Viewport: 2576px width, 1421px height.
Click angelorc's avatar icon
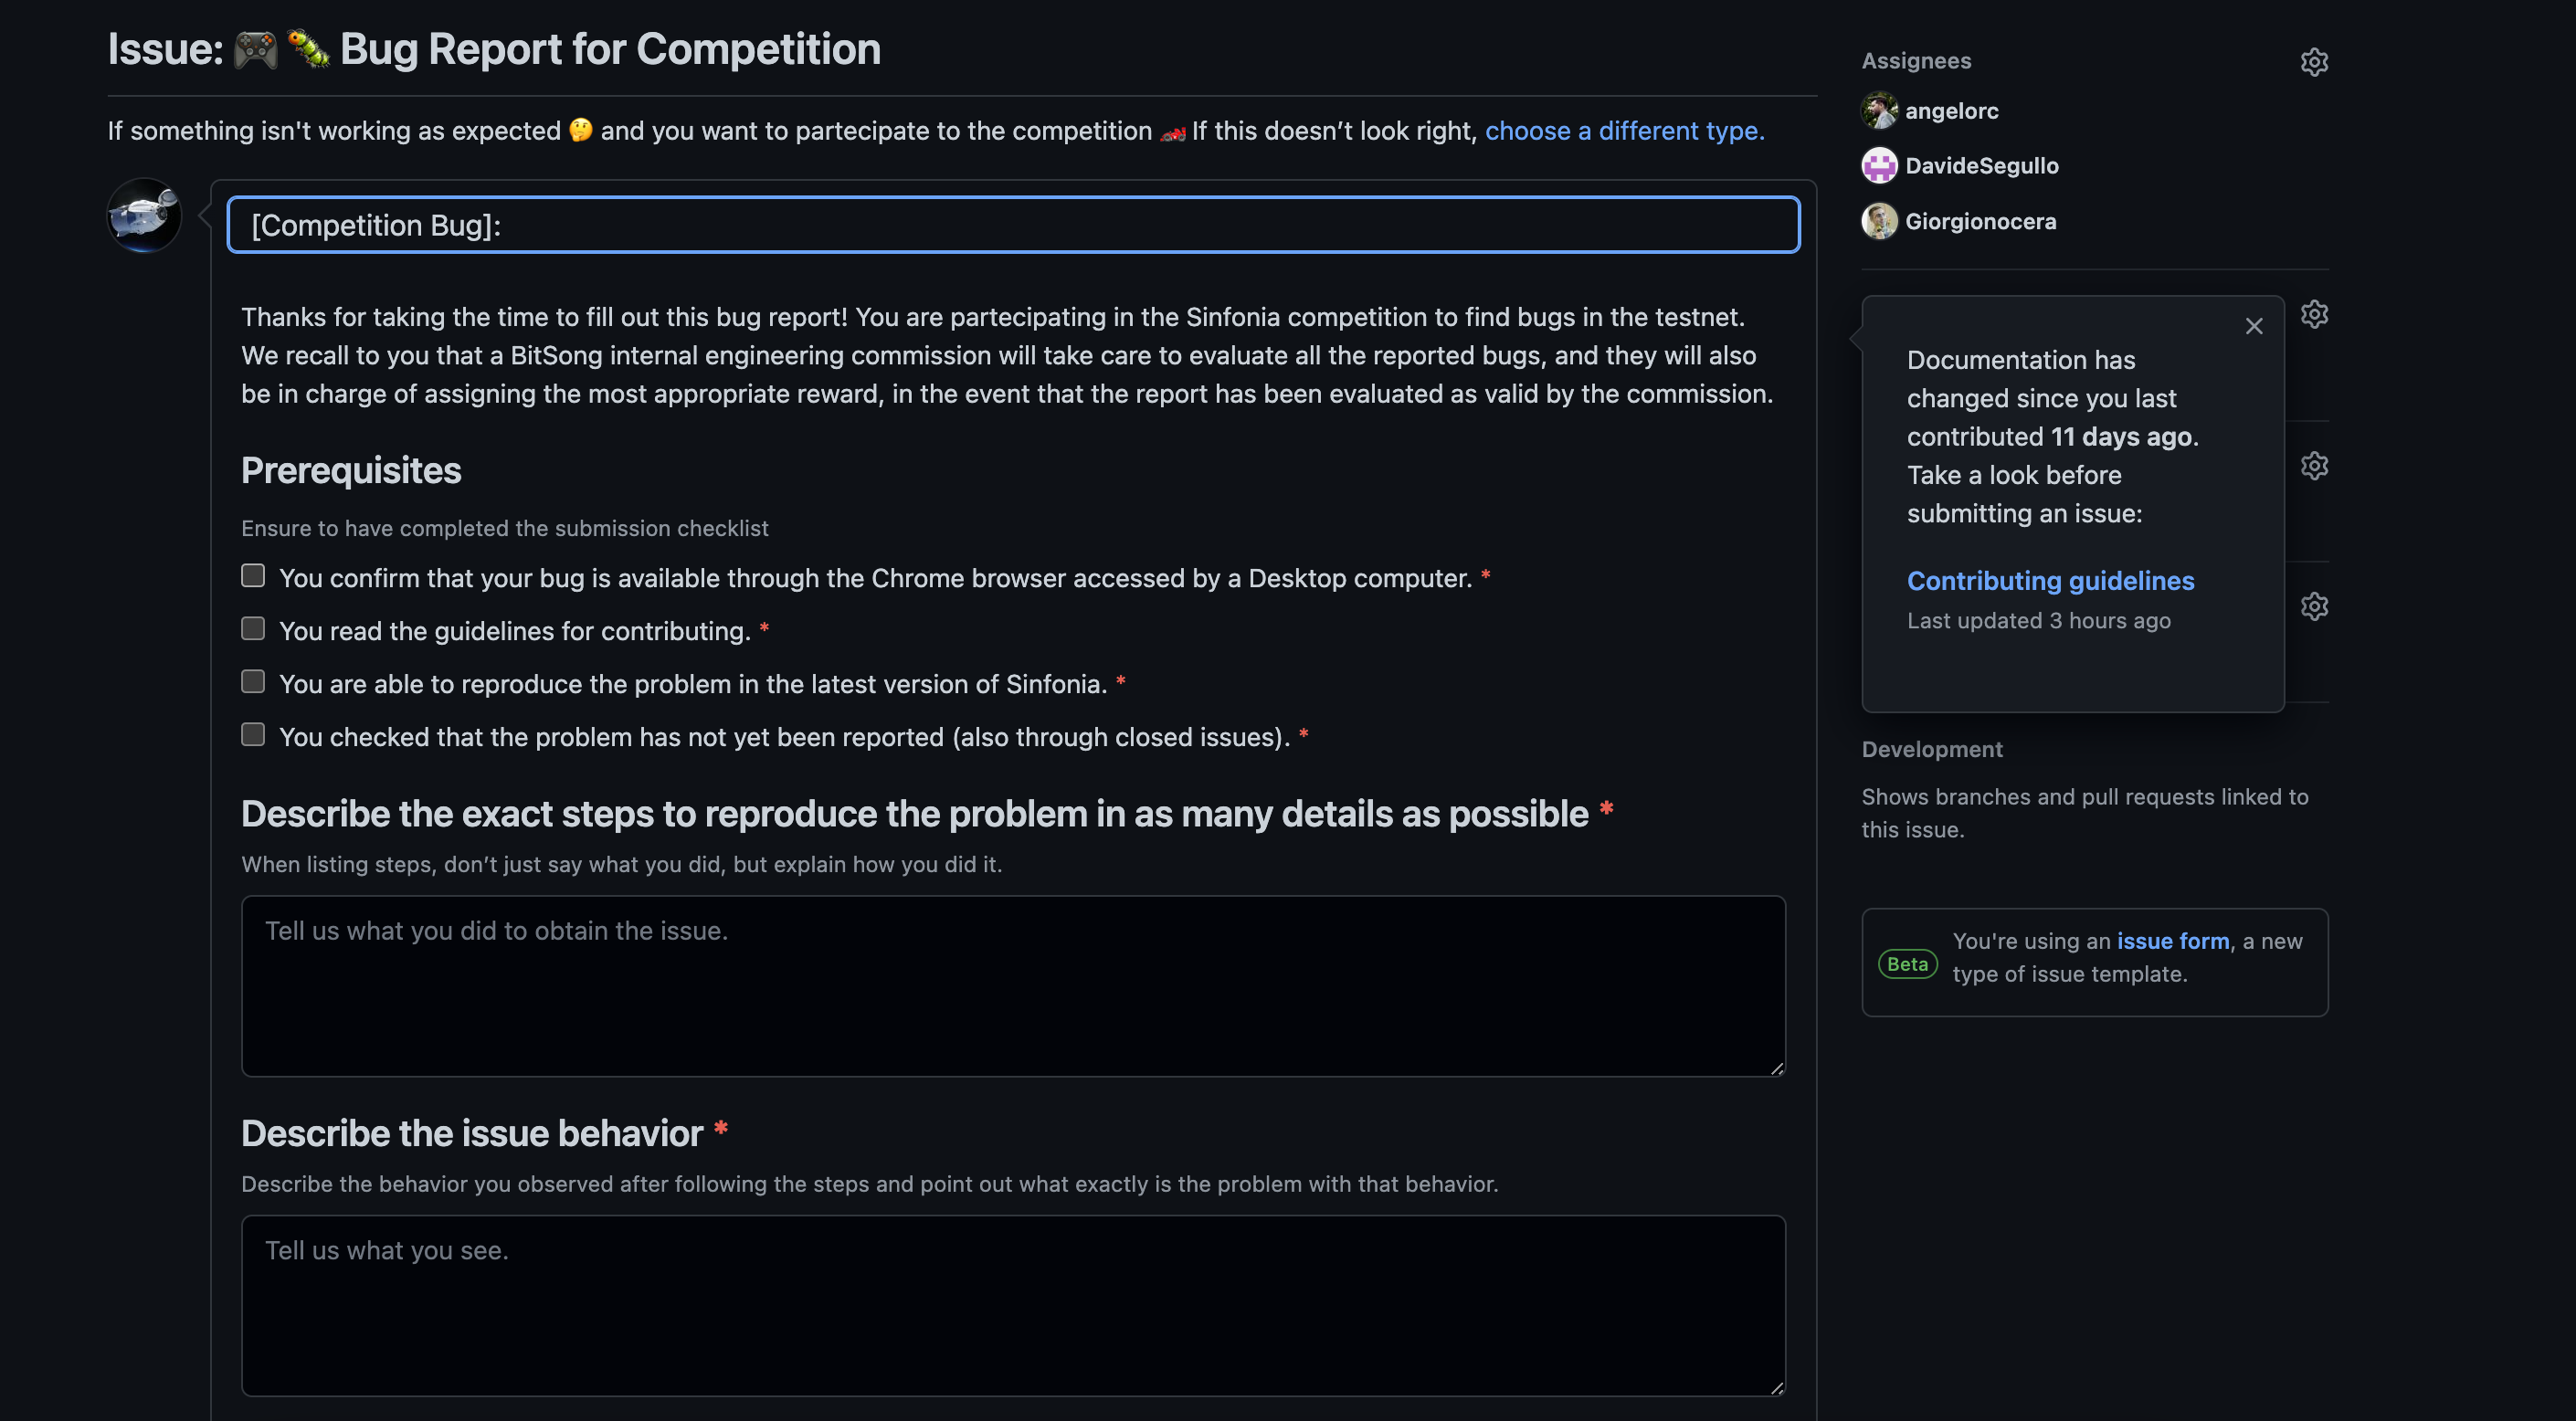pos(1879,111)
